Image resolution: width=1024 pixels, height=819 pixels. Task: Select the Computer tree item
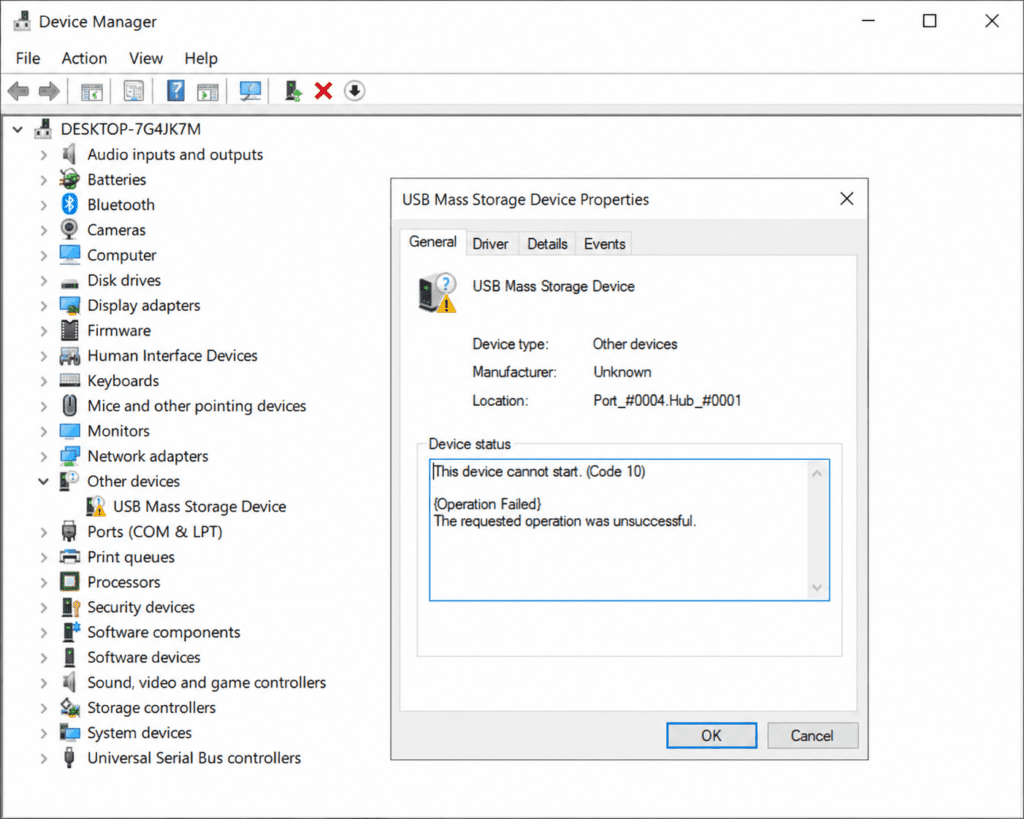click(121, 255)
